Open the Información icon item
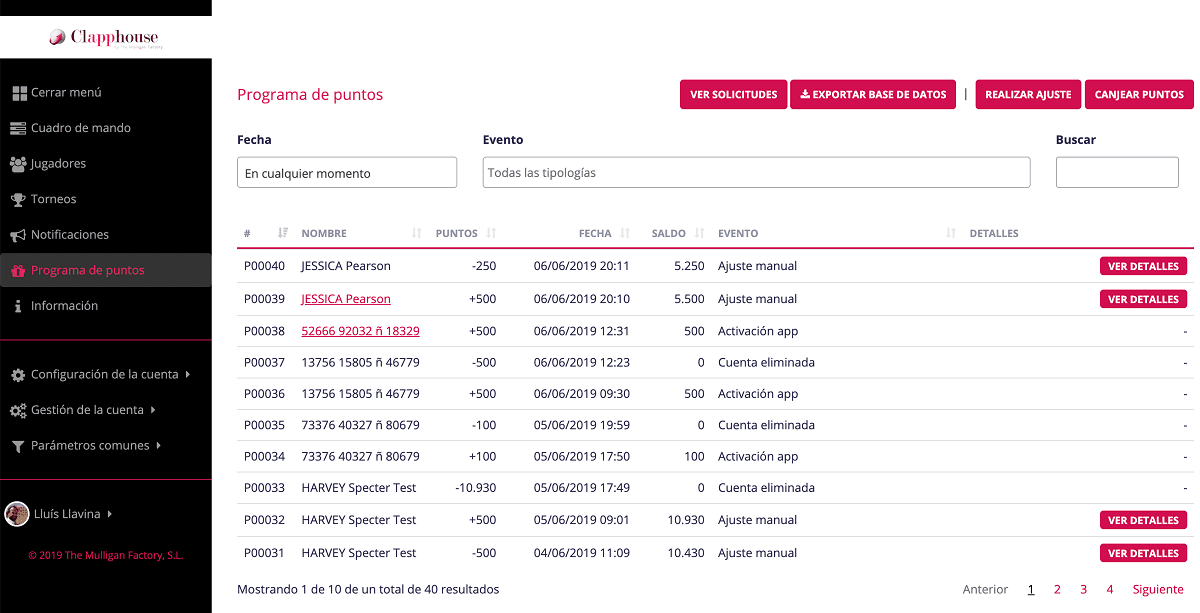The image size is (1200, 613). 18,306
